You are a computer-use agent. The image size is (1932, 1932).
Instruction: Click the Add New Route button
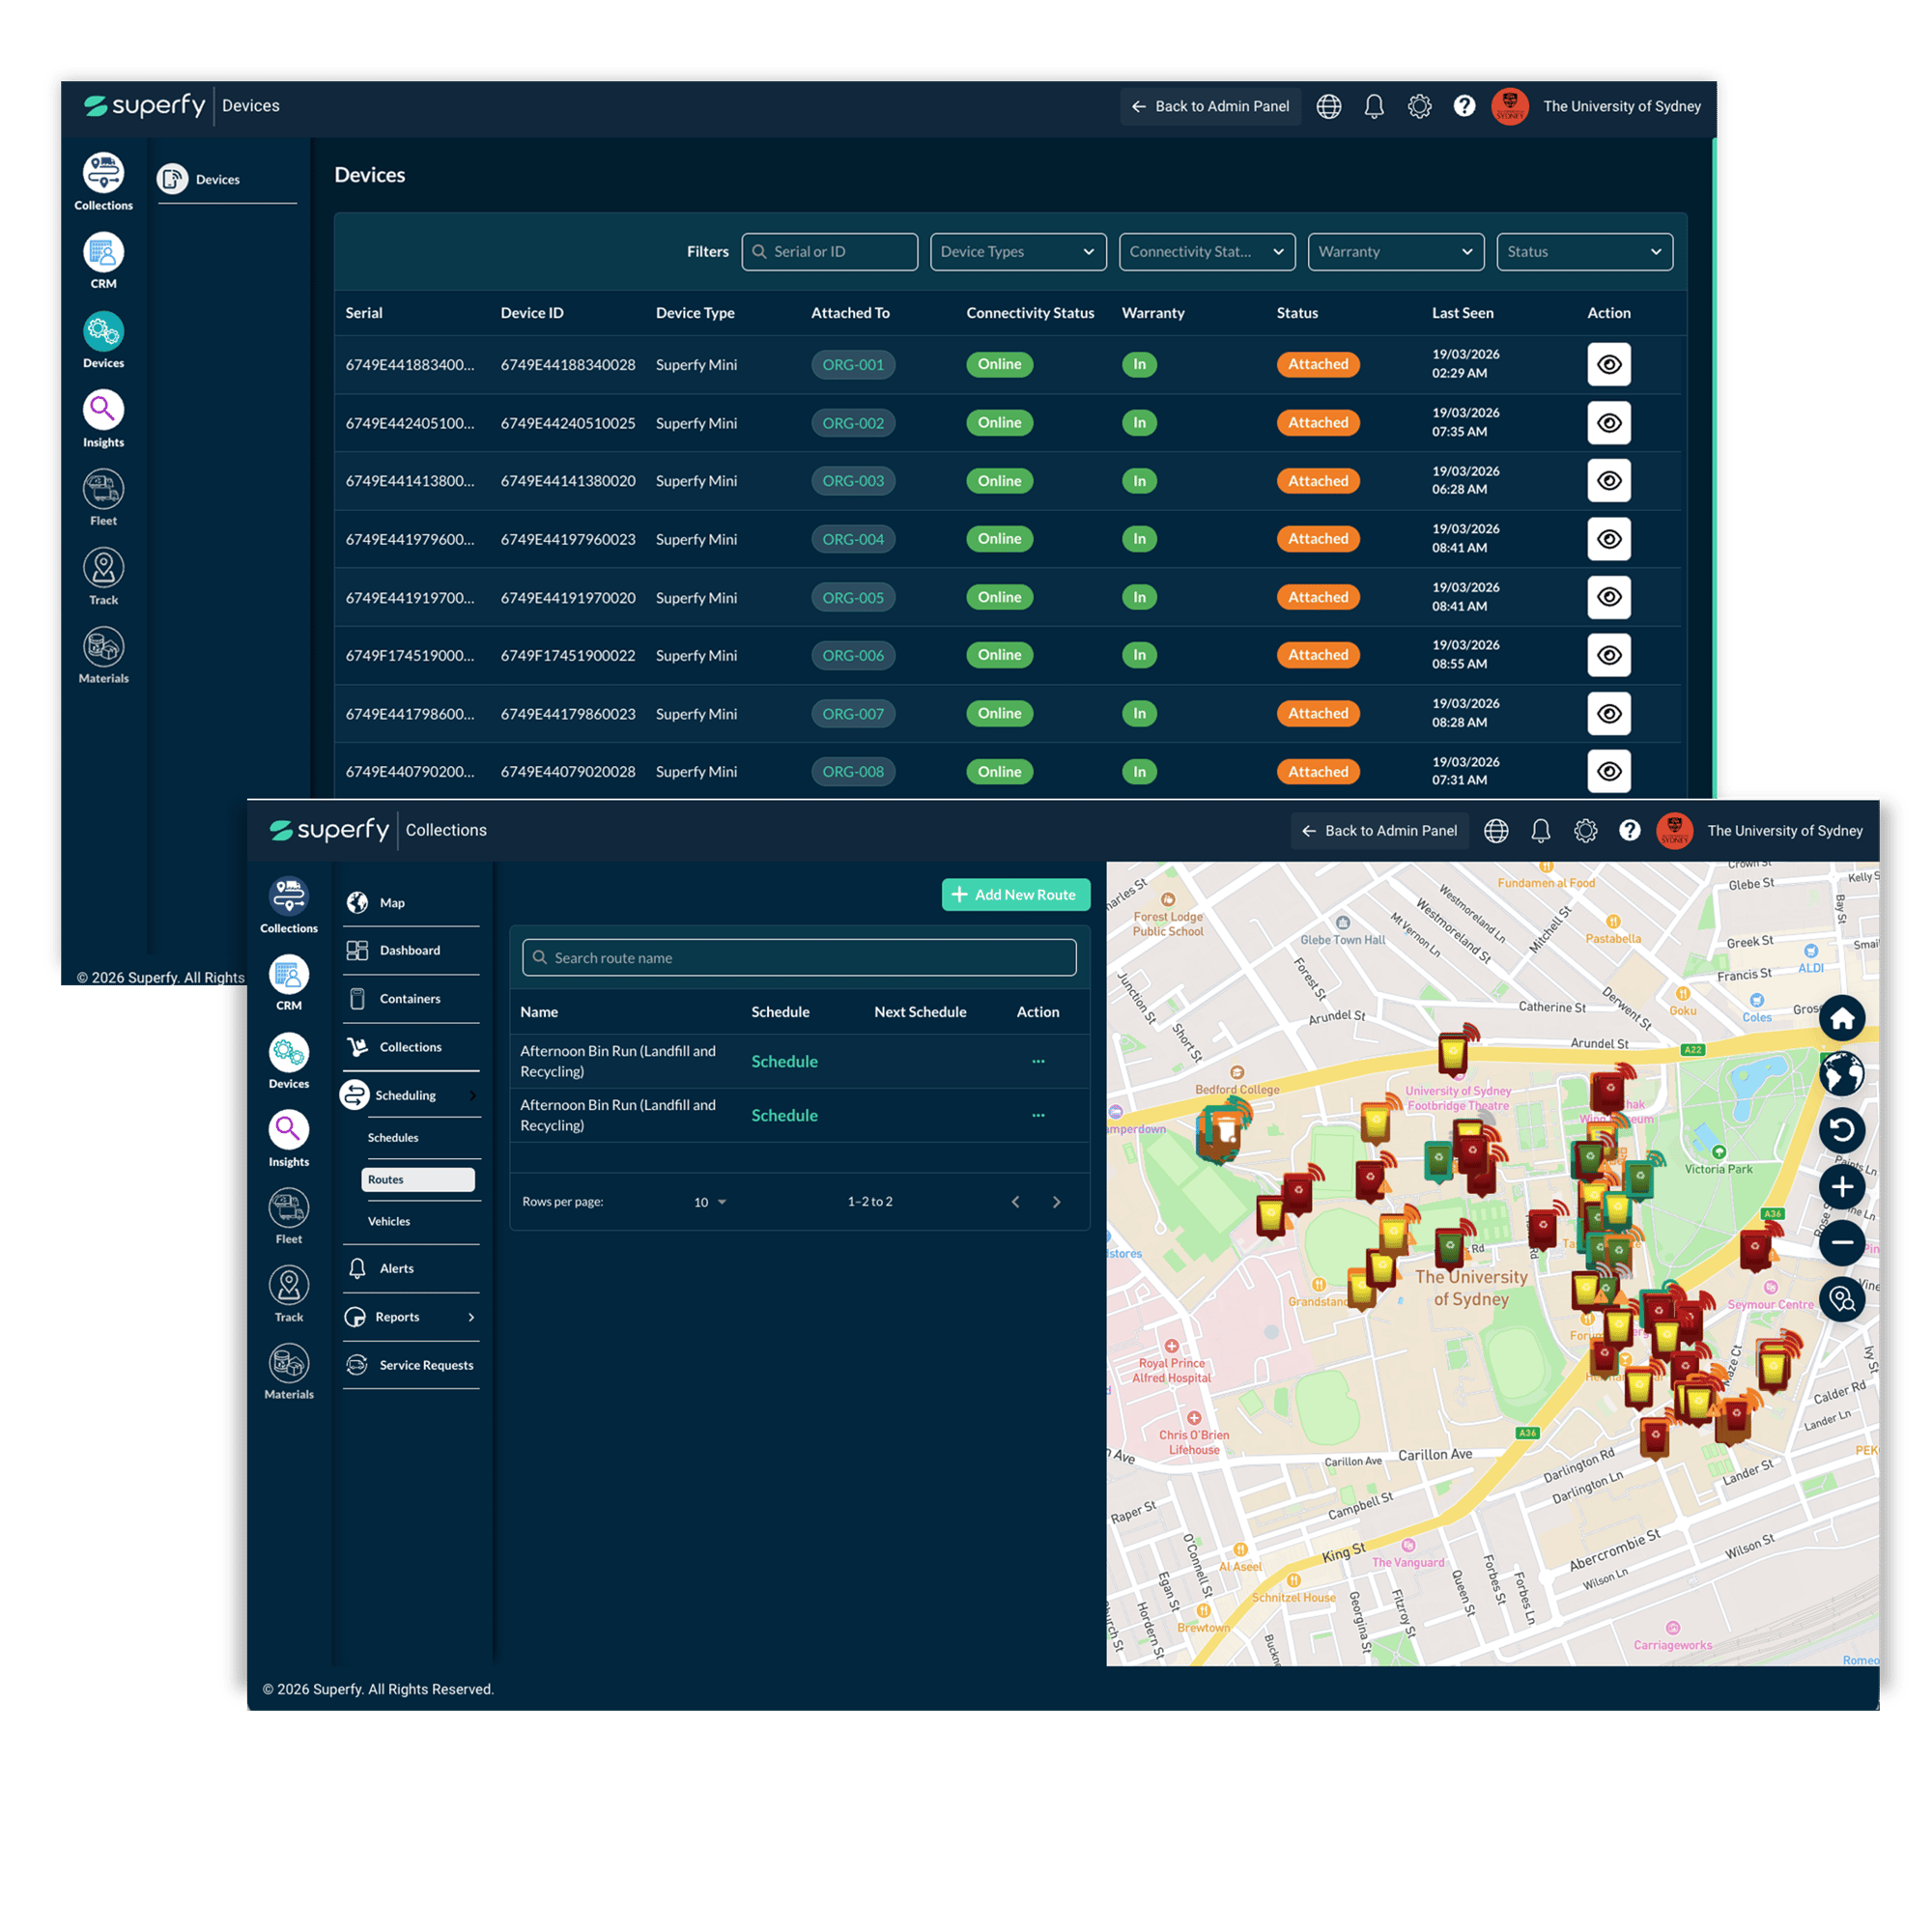(x=1015, y=895)
